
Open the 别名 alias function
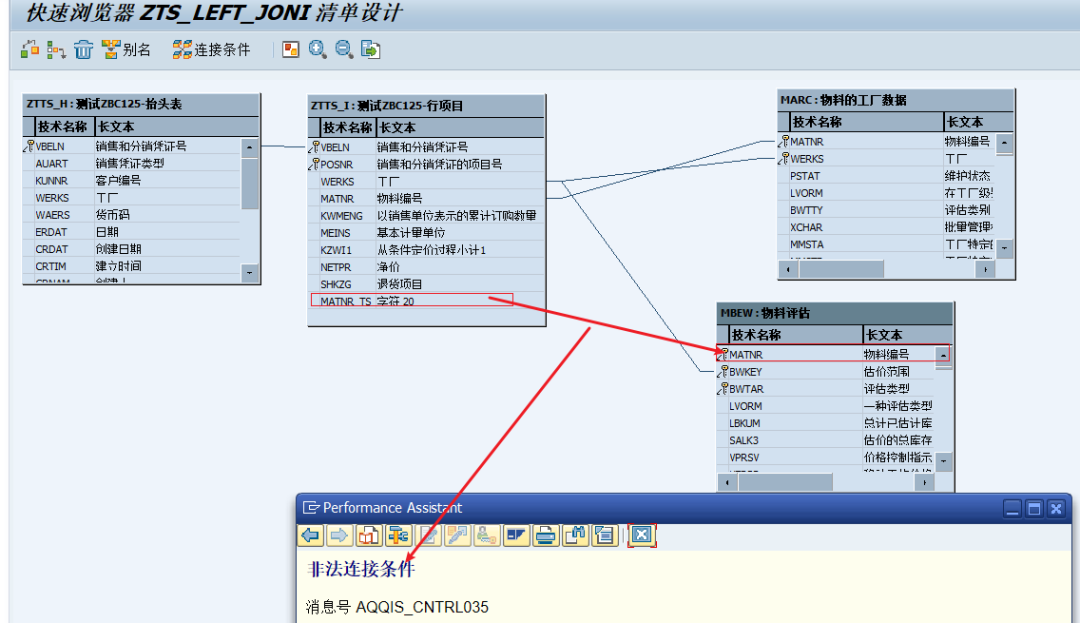[x=127, y=50]
